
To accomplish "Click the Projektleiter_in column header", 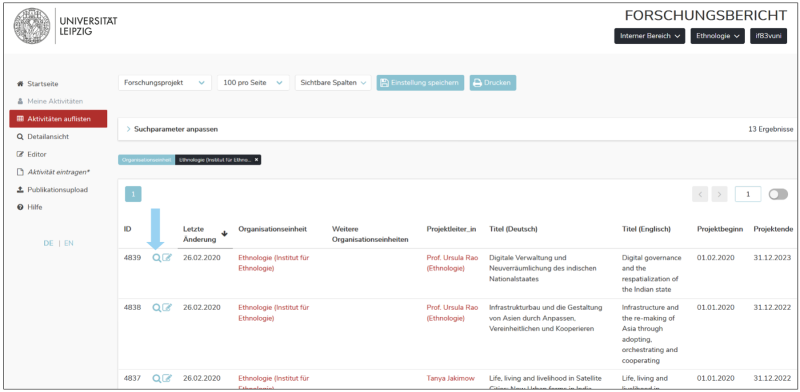I will pyautogui.click(x=452, y=229).
